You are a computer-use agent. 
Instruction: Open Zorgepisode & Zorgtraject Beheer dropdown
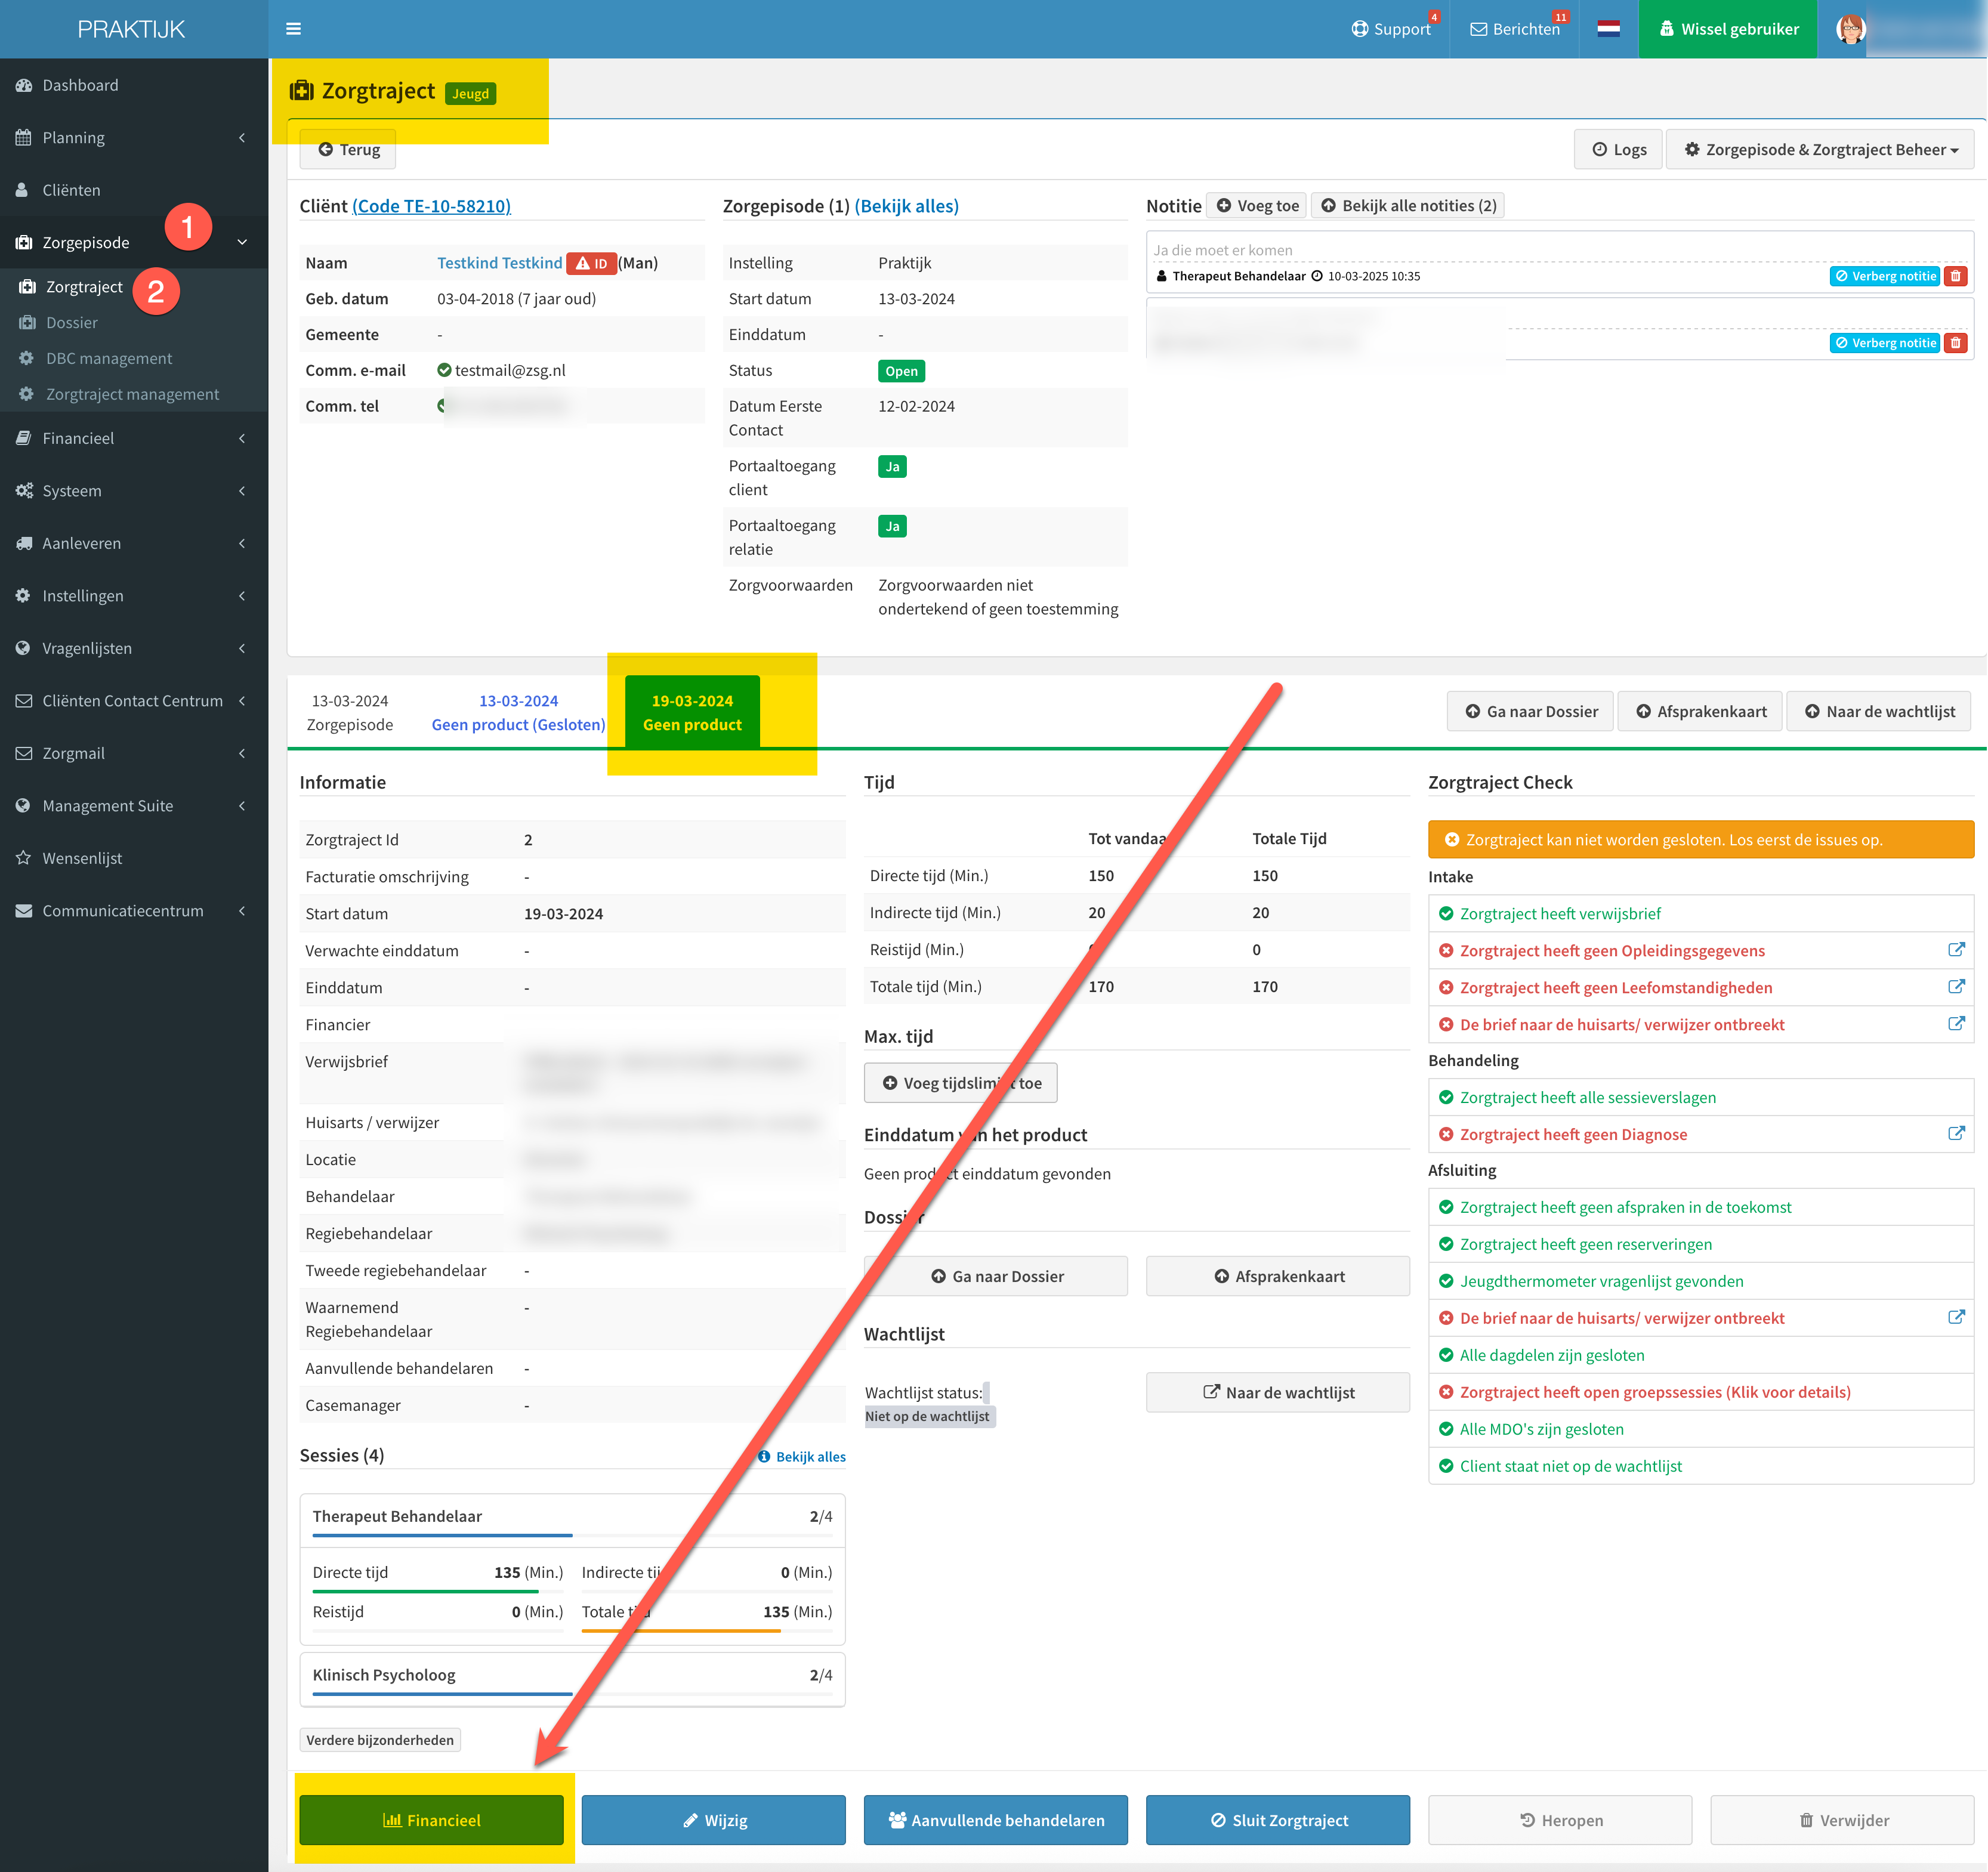pos(1820,149)
